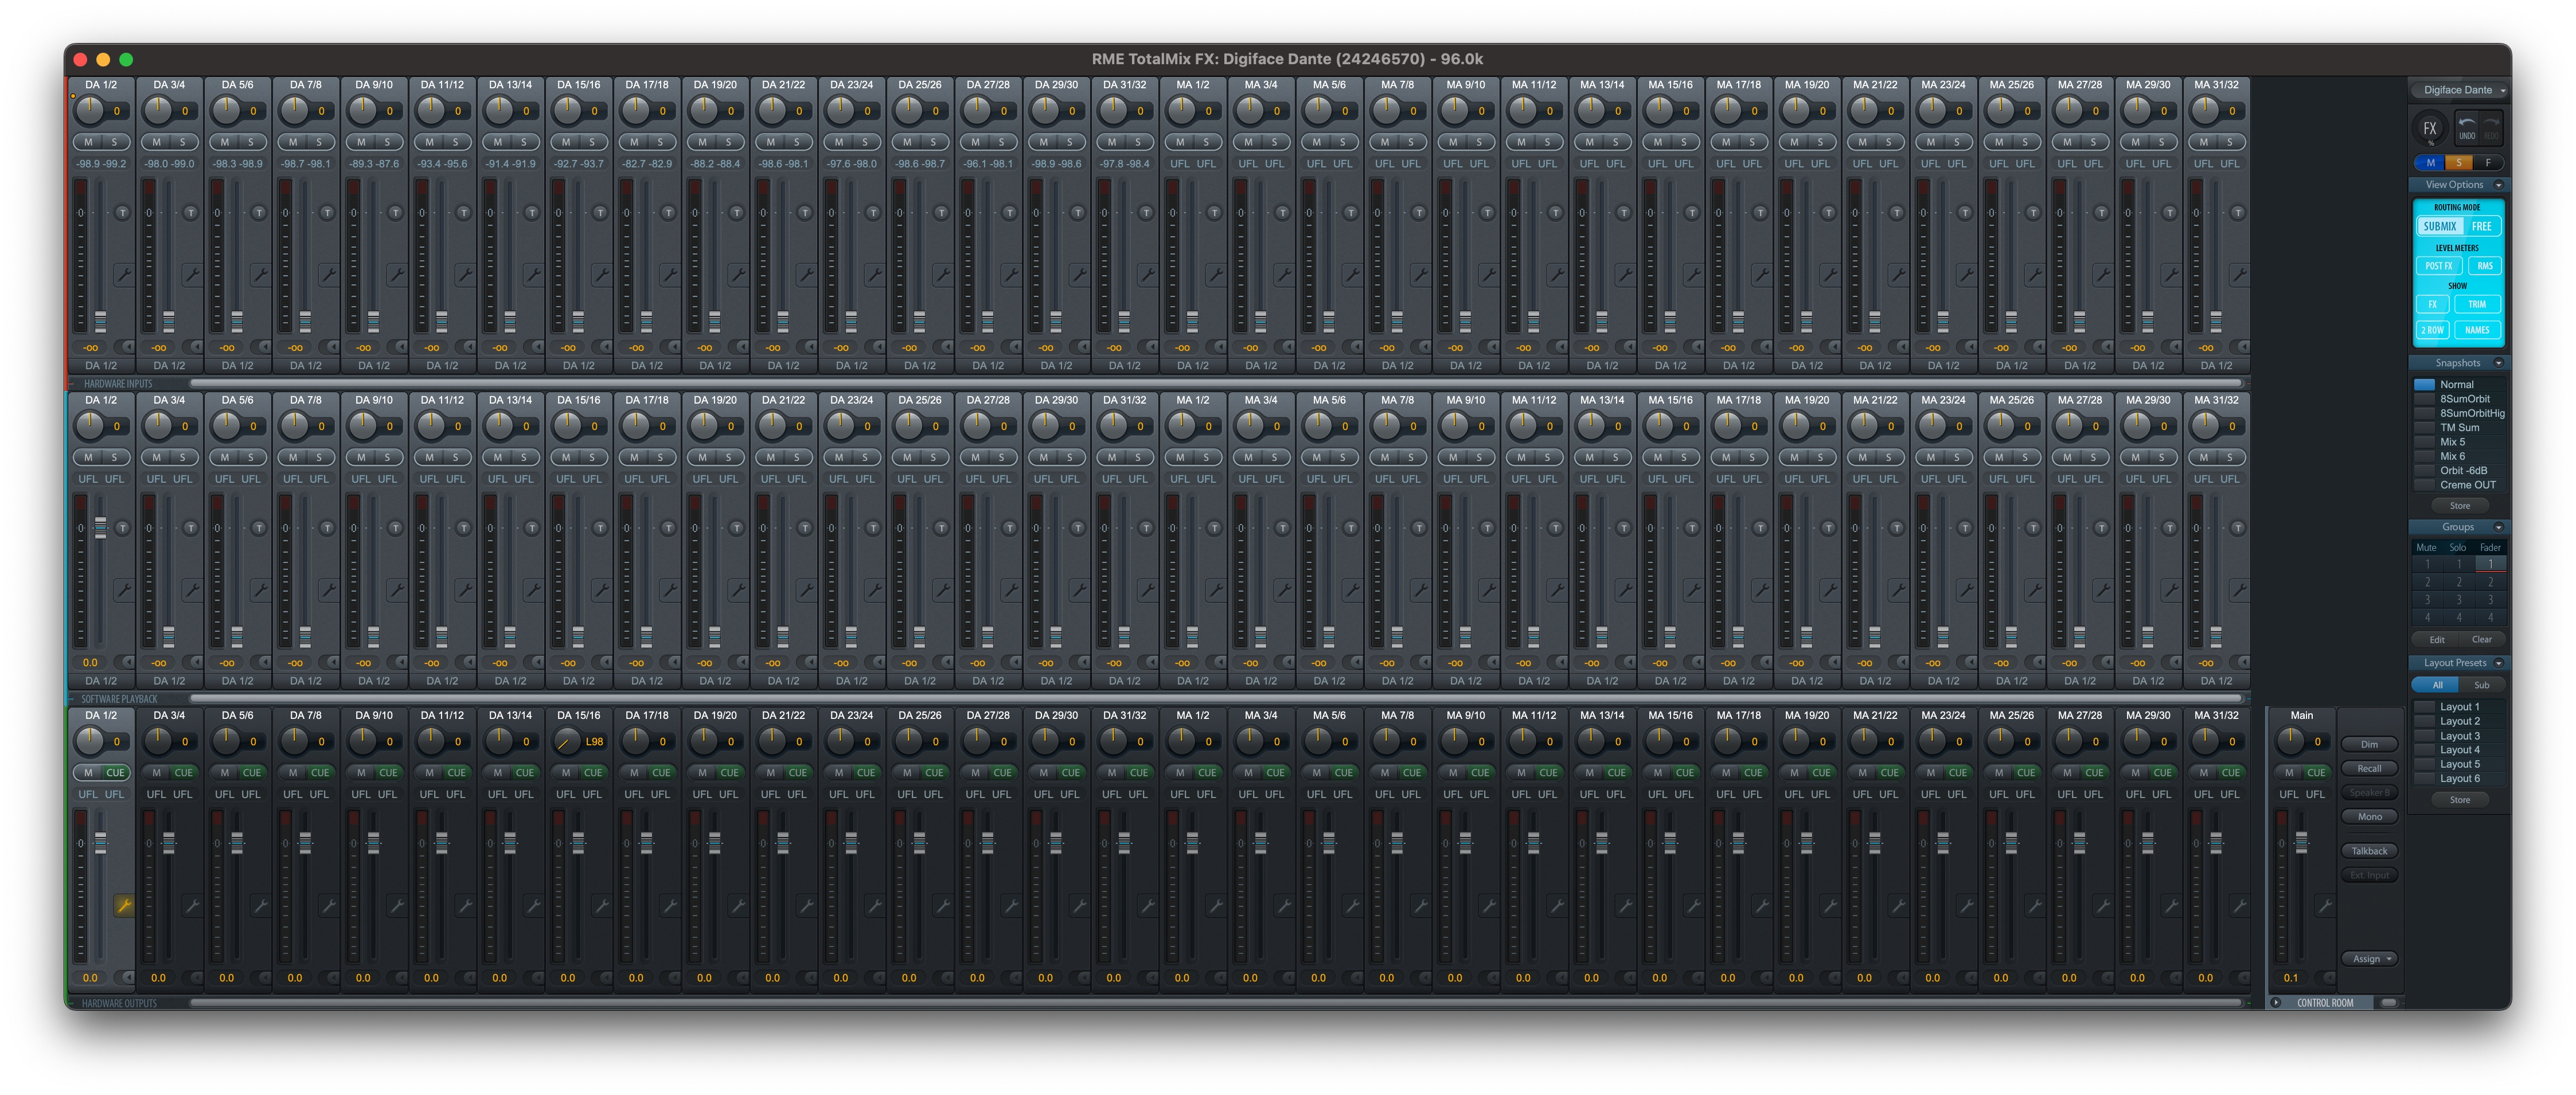Click the pan knob of software playback DA 3/4
The width and height of the screenshot is (2576, 1095).
tap(158, 426)
